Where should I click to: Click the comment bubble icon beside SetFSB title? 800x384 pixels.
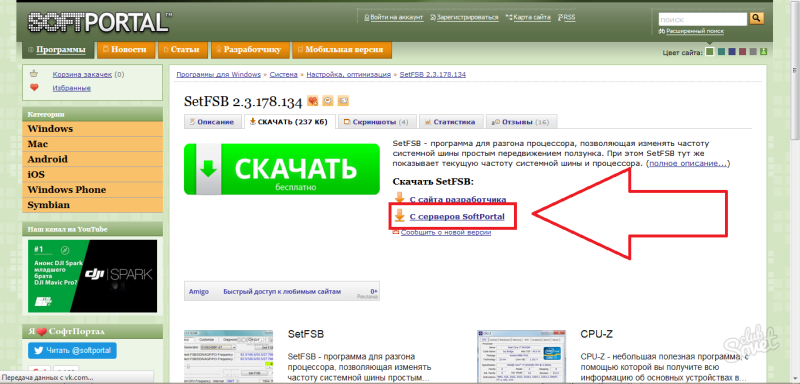point(328,100)
